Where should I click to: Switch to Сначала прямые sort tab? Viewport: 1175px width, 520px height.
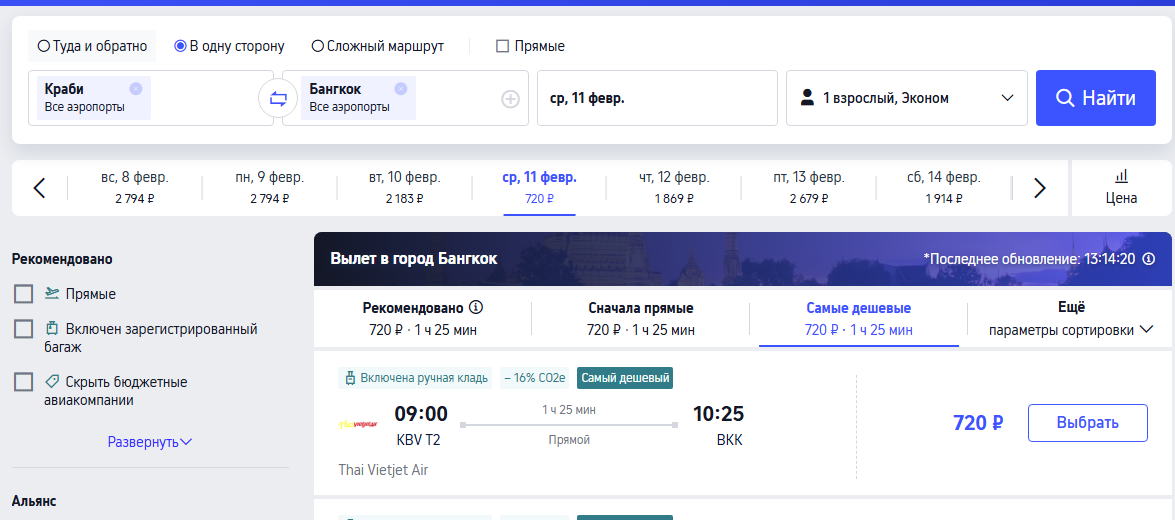(640, 318)
